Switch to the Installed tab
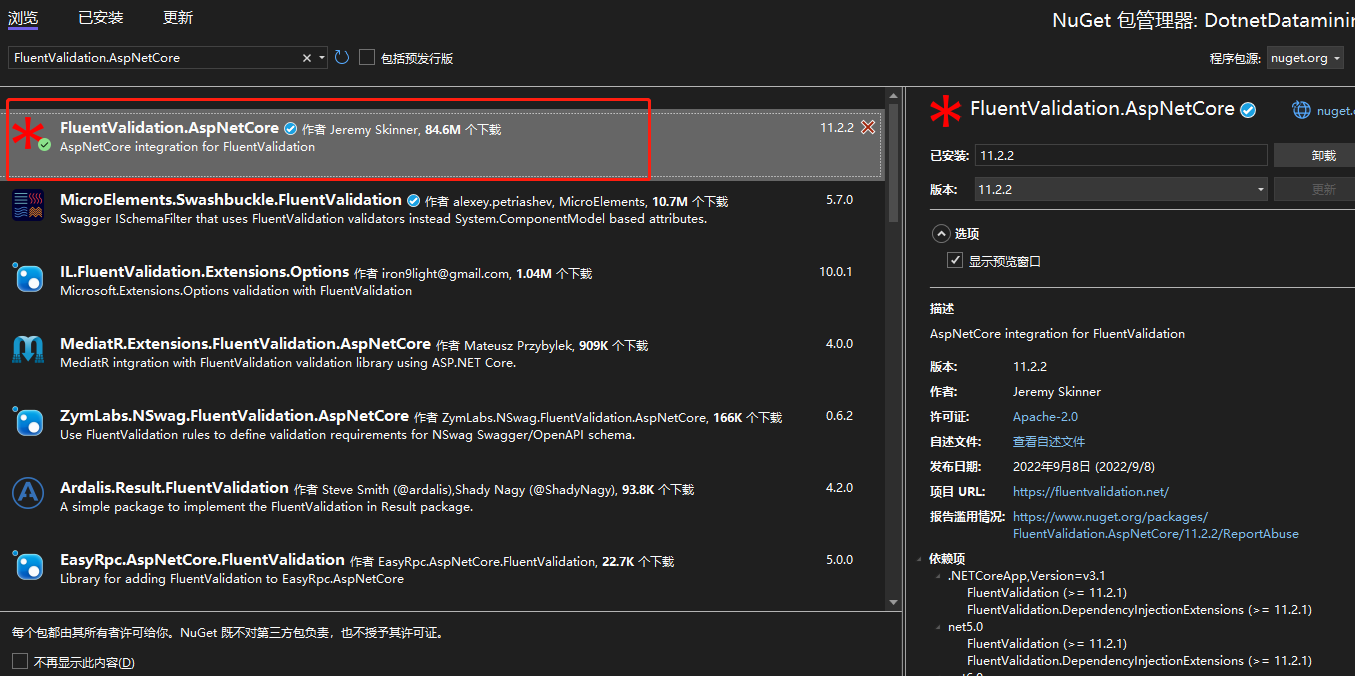The image size is (1355, 676). coord(101,18)
